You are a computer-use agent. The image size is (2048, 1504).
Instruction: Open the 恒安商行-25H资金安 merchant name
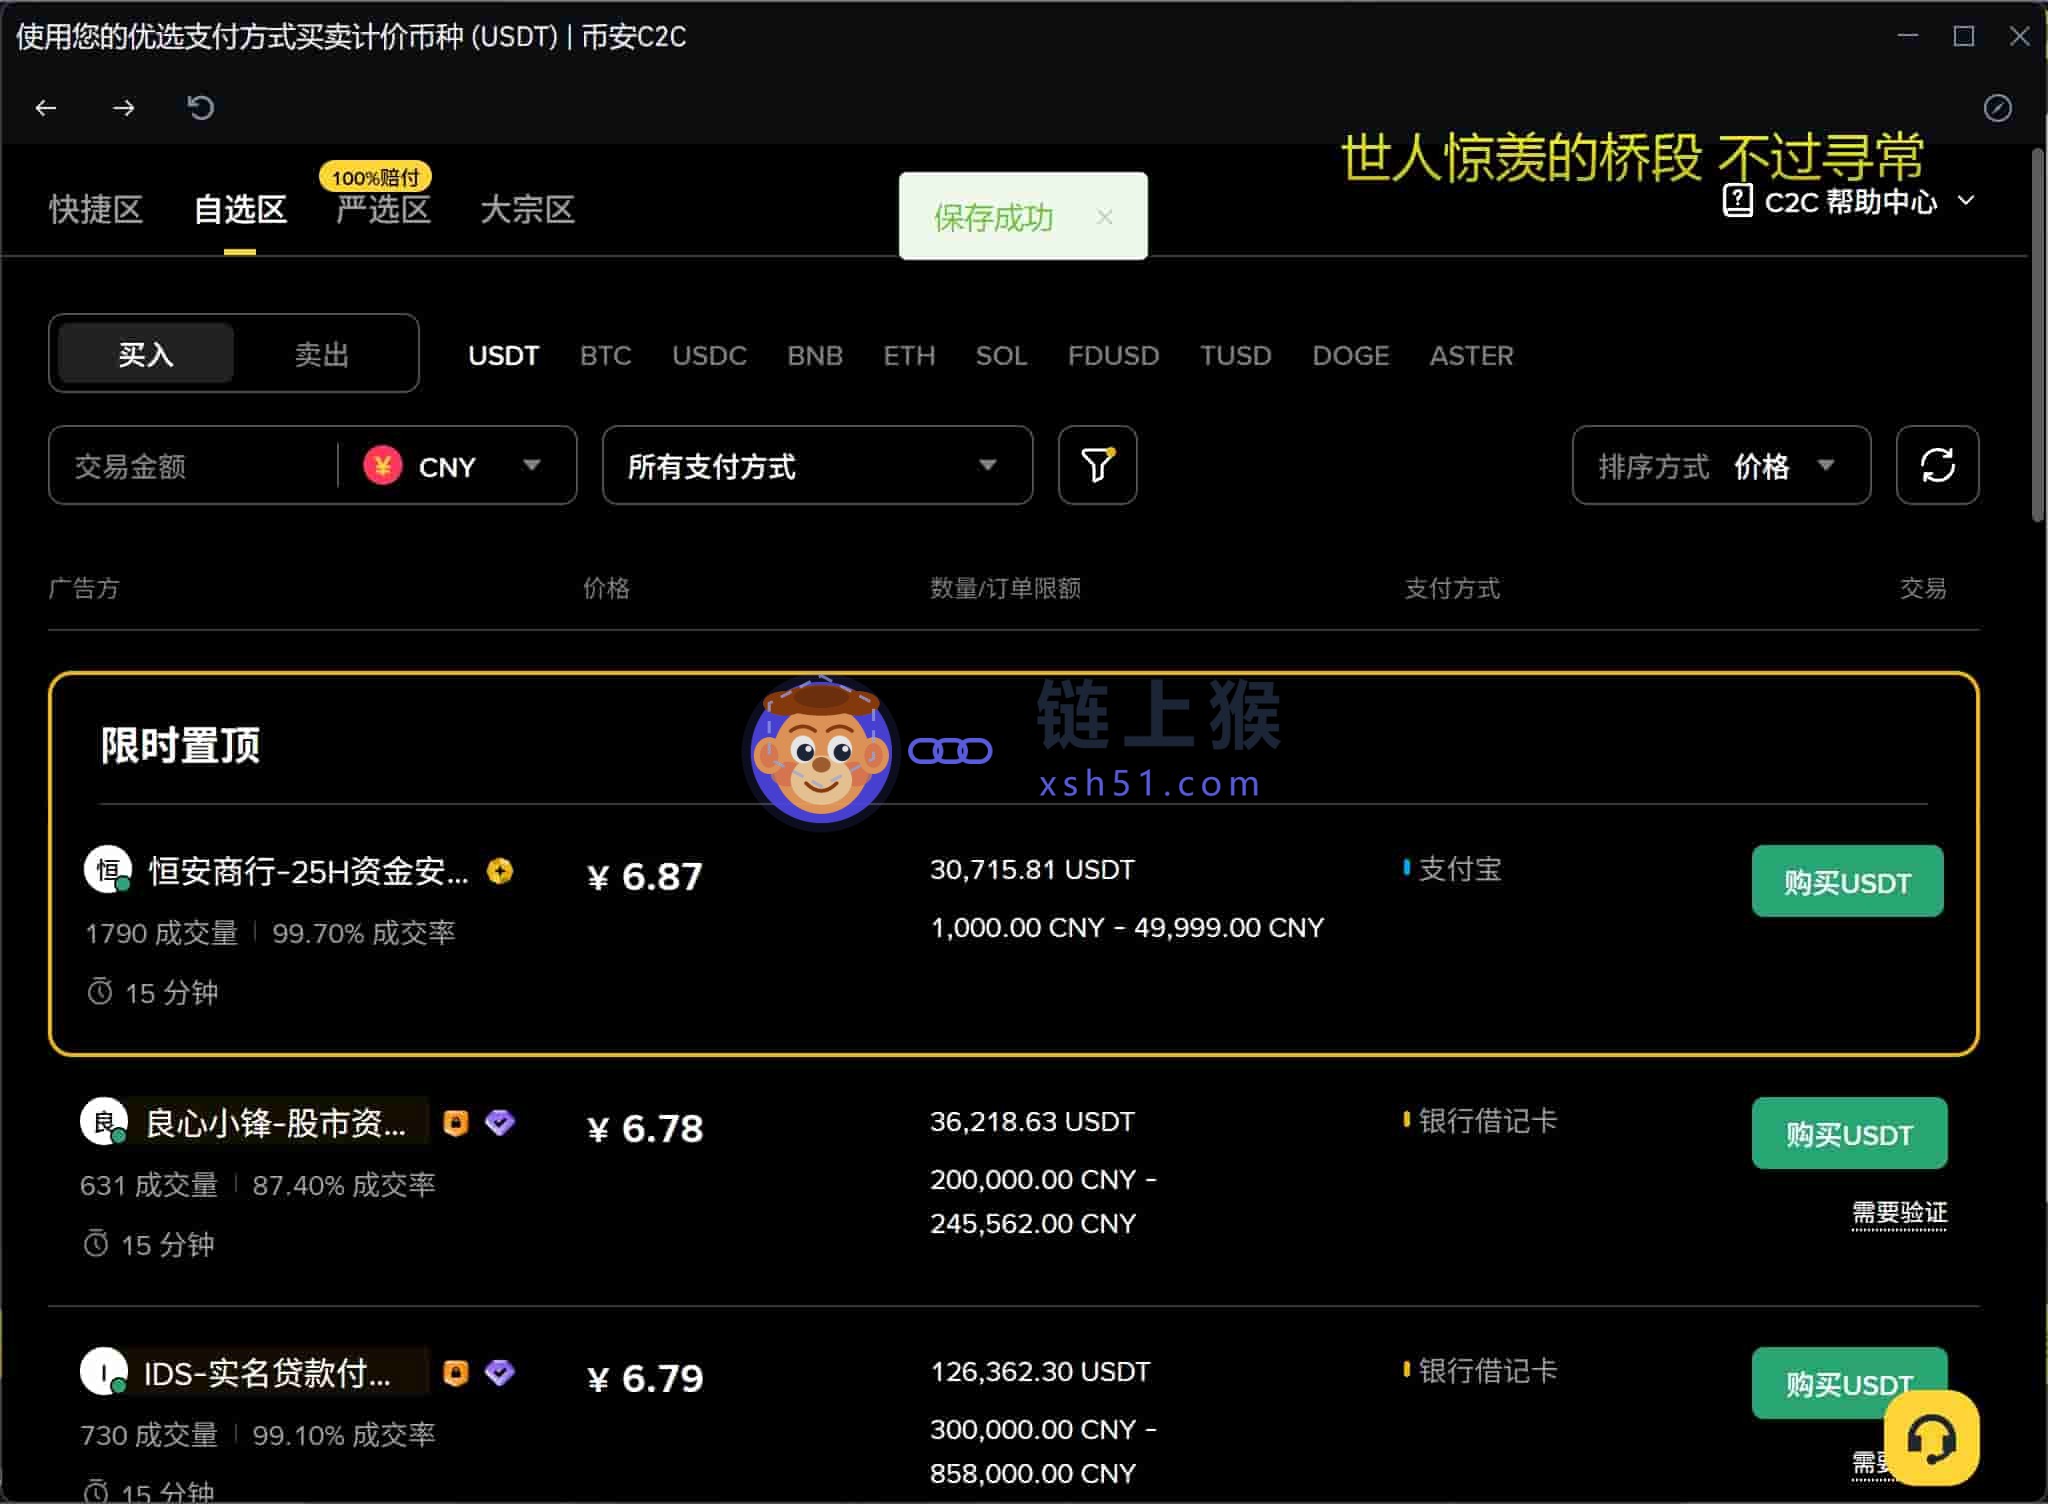(x=308, y=871)
